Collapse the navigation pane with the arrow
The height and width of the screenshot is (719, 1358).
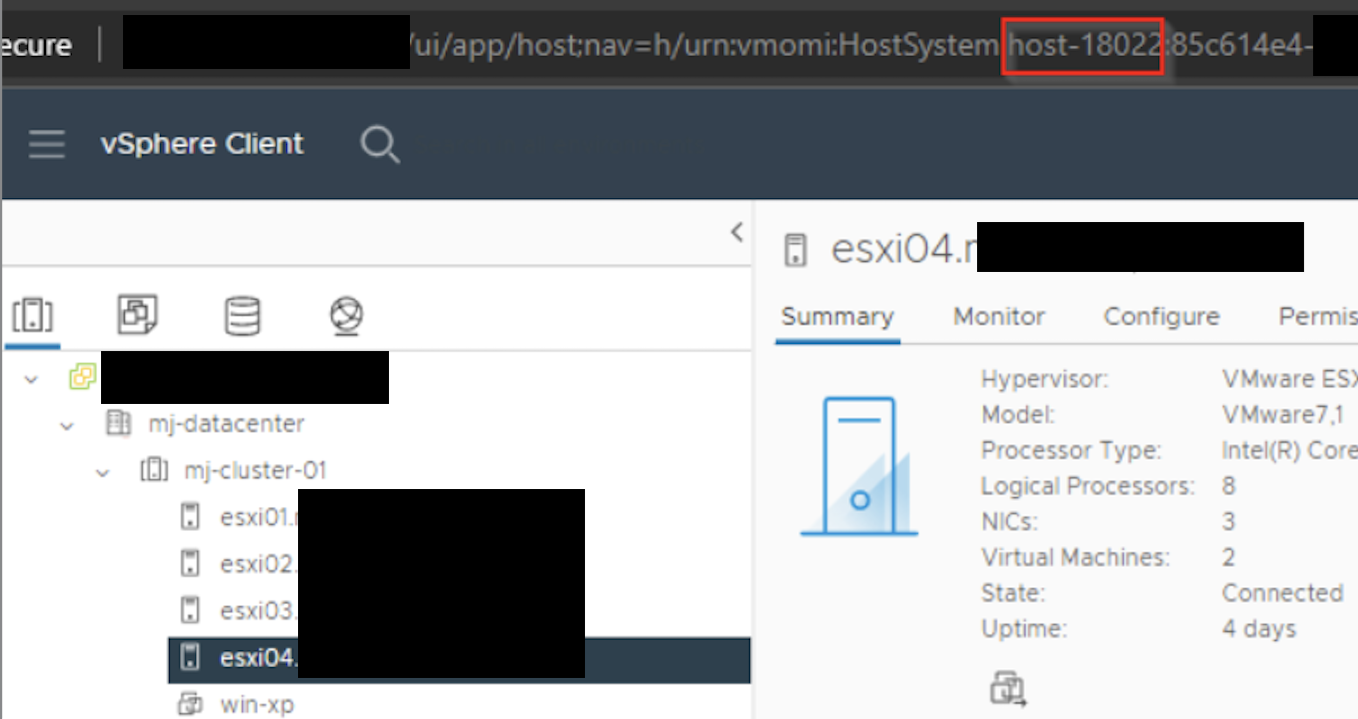pyautogui.click(x=737, y=232)
